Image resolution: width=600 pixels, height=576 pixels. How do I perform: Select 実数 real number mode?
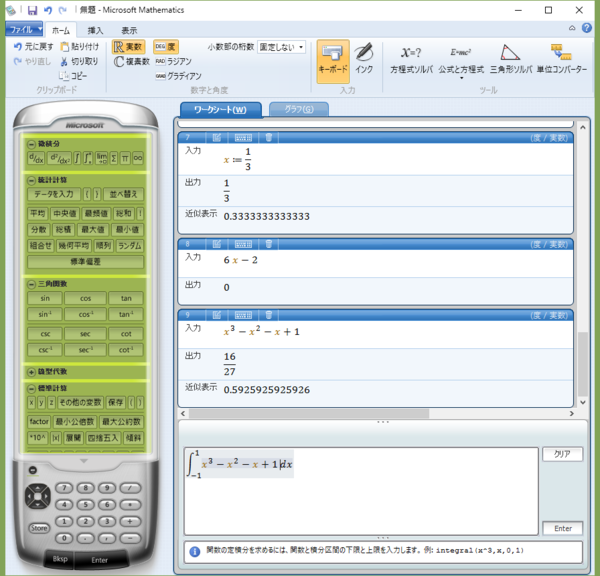[x=129, y=47]
